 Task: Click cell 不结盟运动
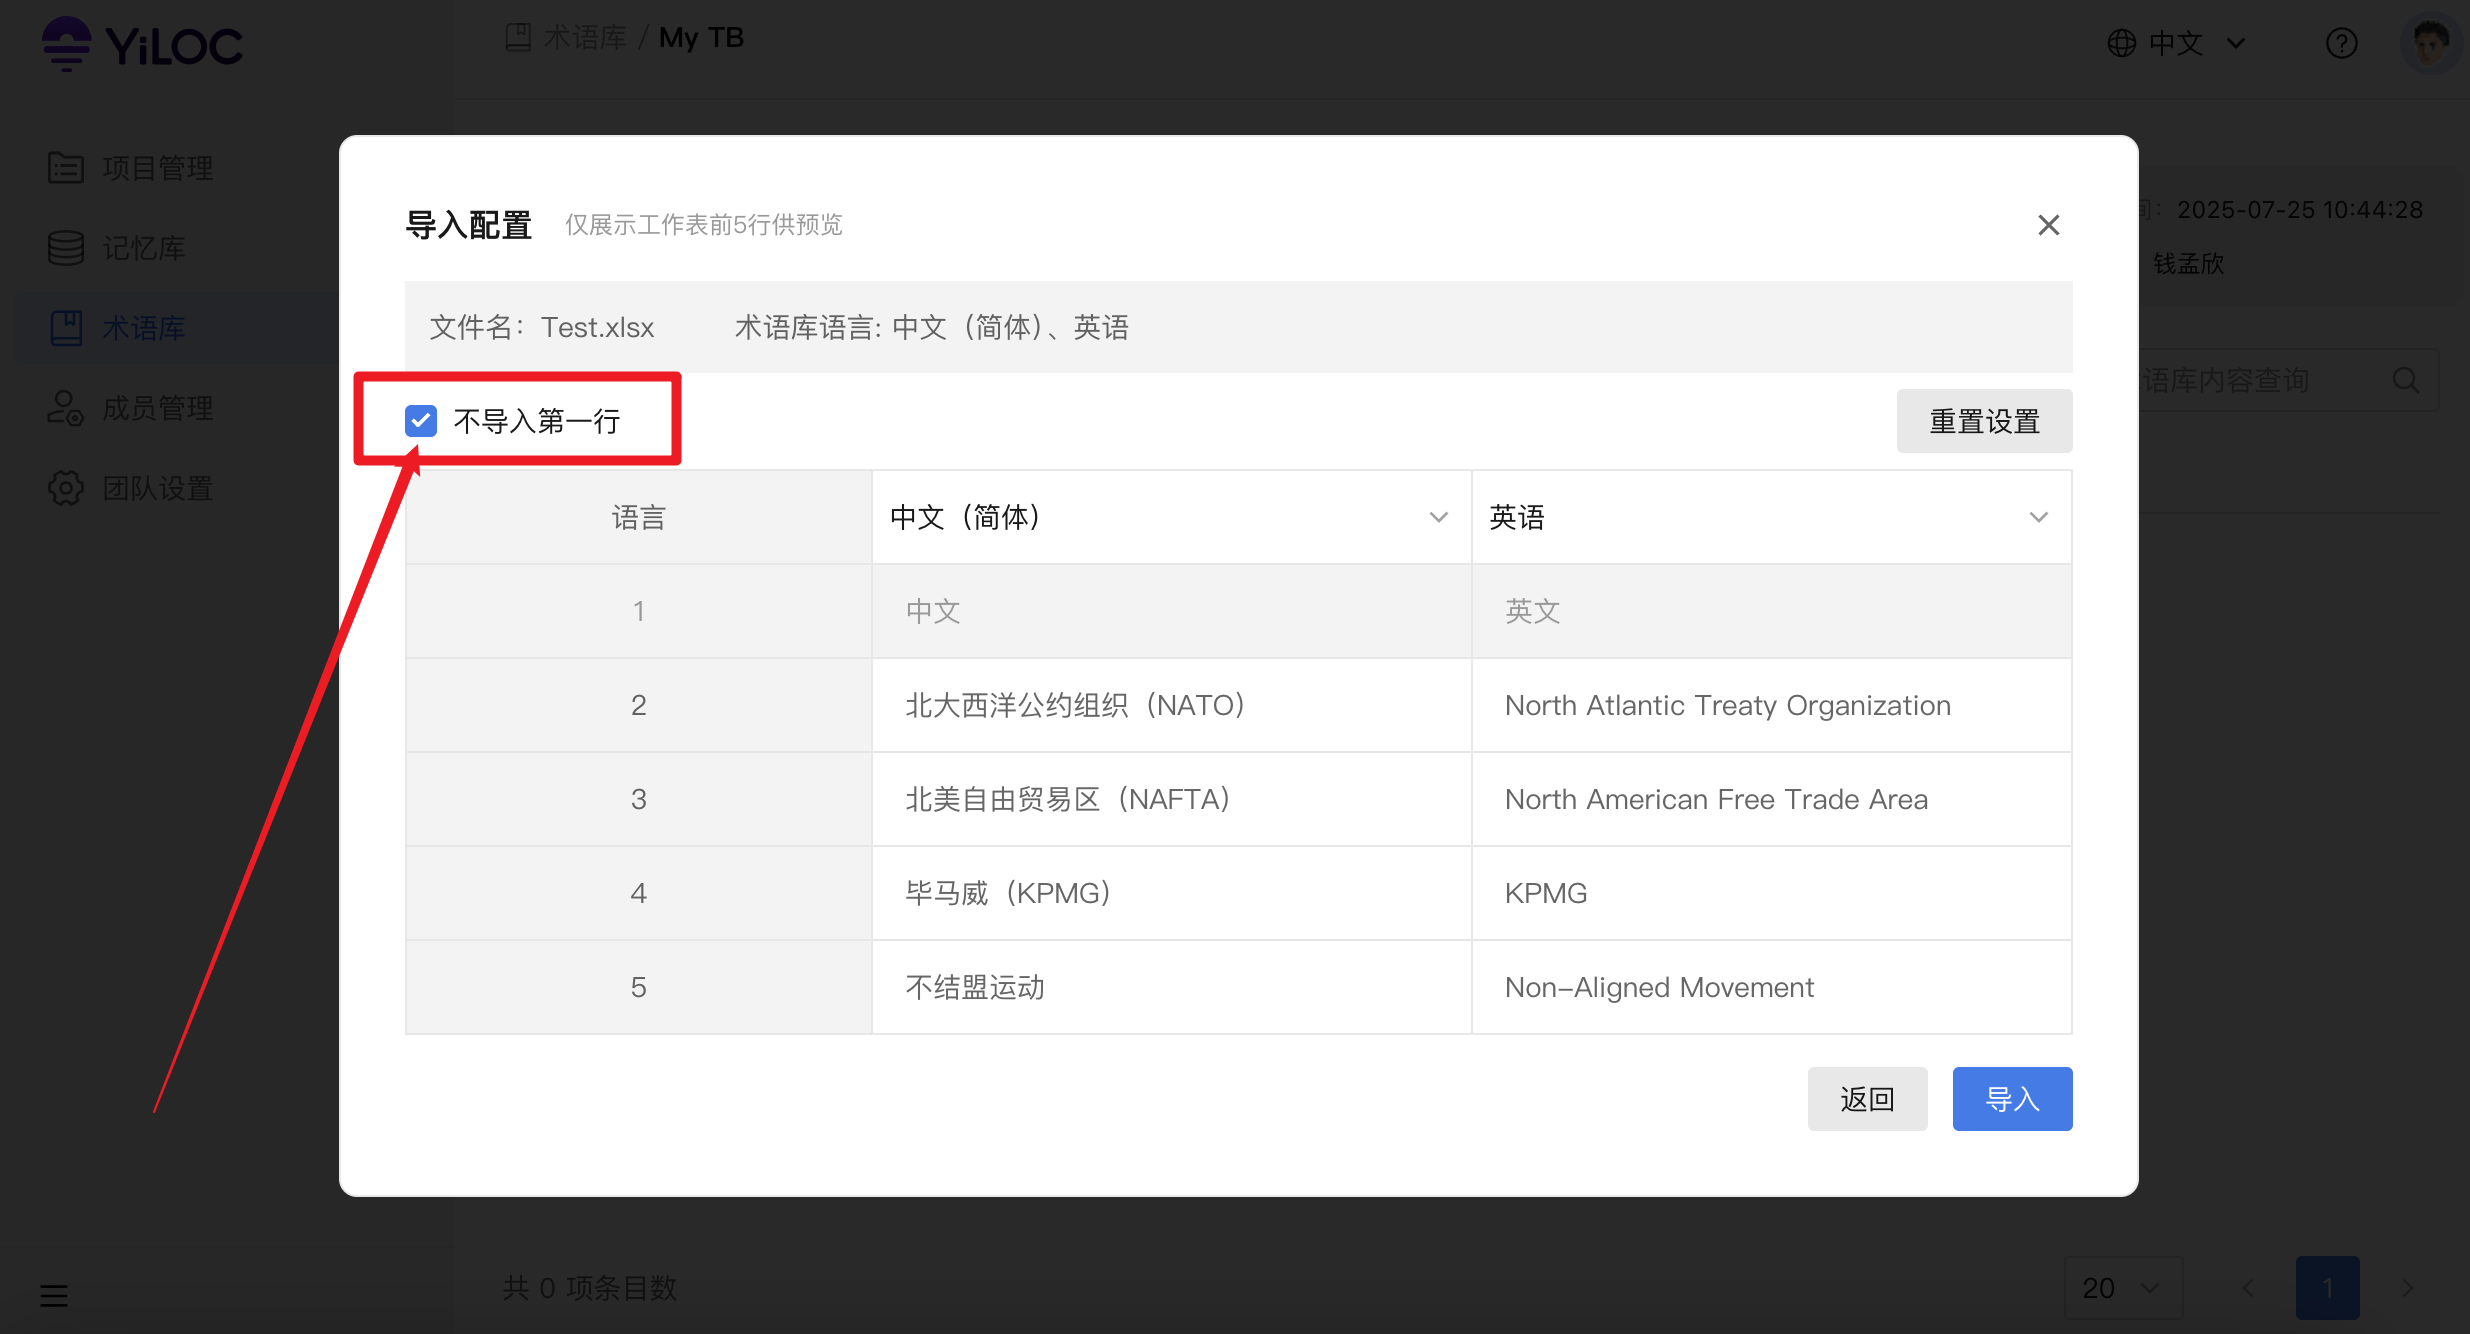pyautogui.click(x=1171, y=987)
